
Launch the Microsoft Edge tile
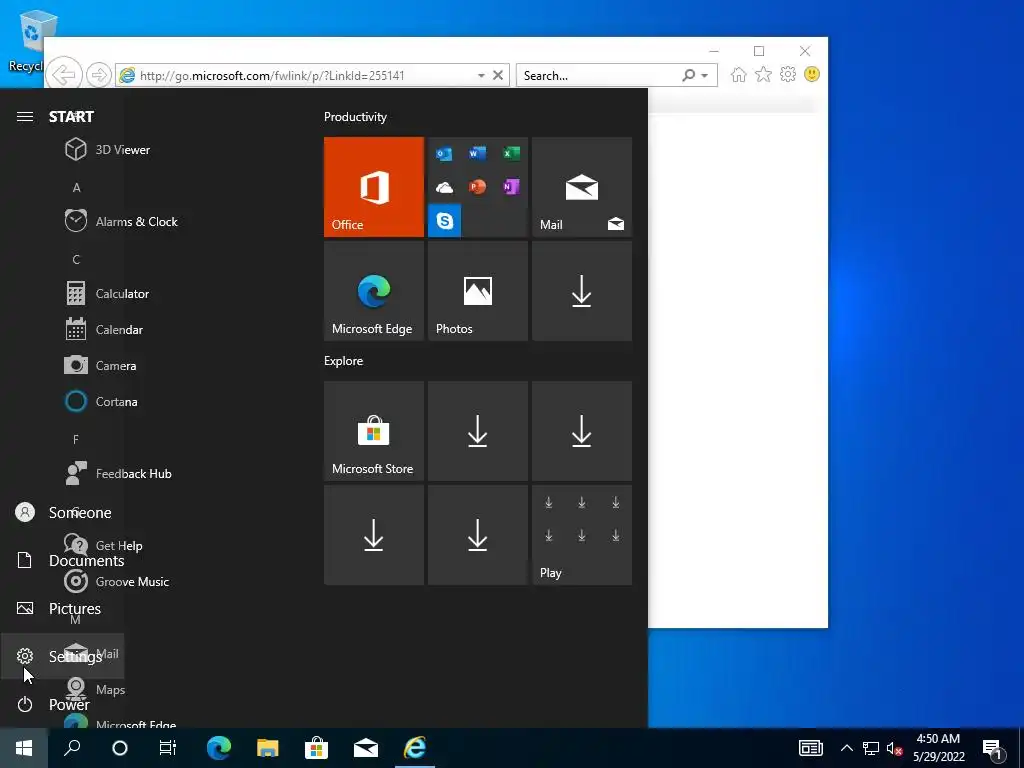coord(374,291)
